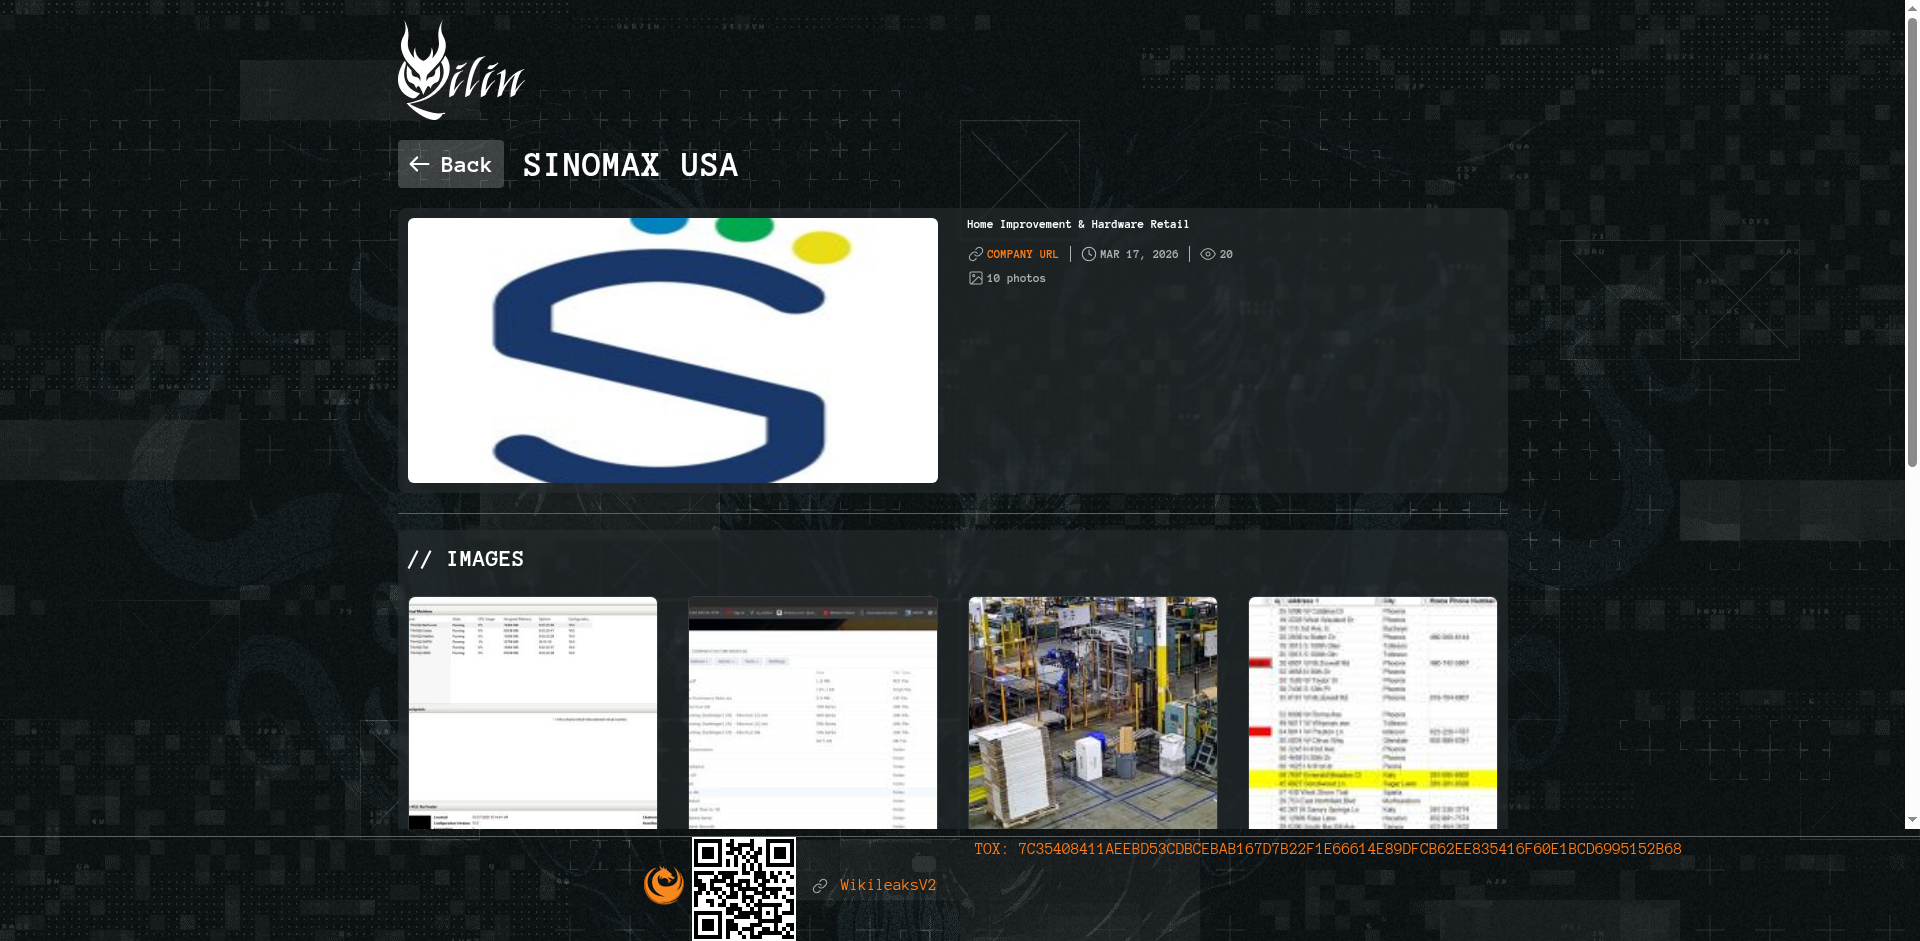Open the thumbnail with yellow highlighted row
Viewport: 1920px width, 941px height.
pos(1373,713)
